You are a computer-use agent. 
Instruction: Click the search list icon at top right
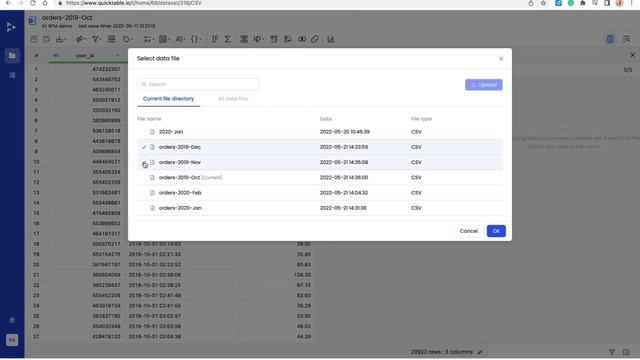pyautogui.click(x=626, y=39)
